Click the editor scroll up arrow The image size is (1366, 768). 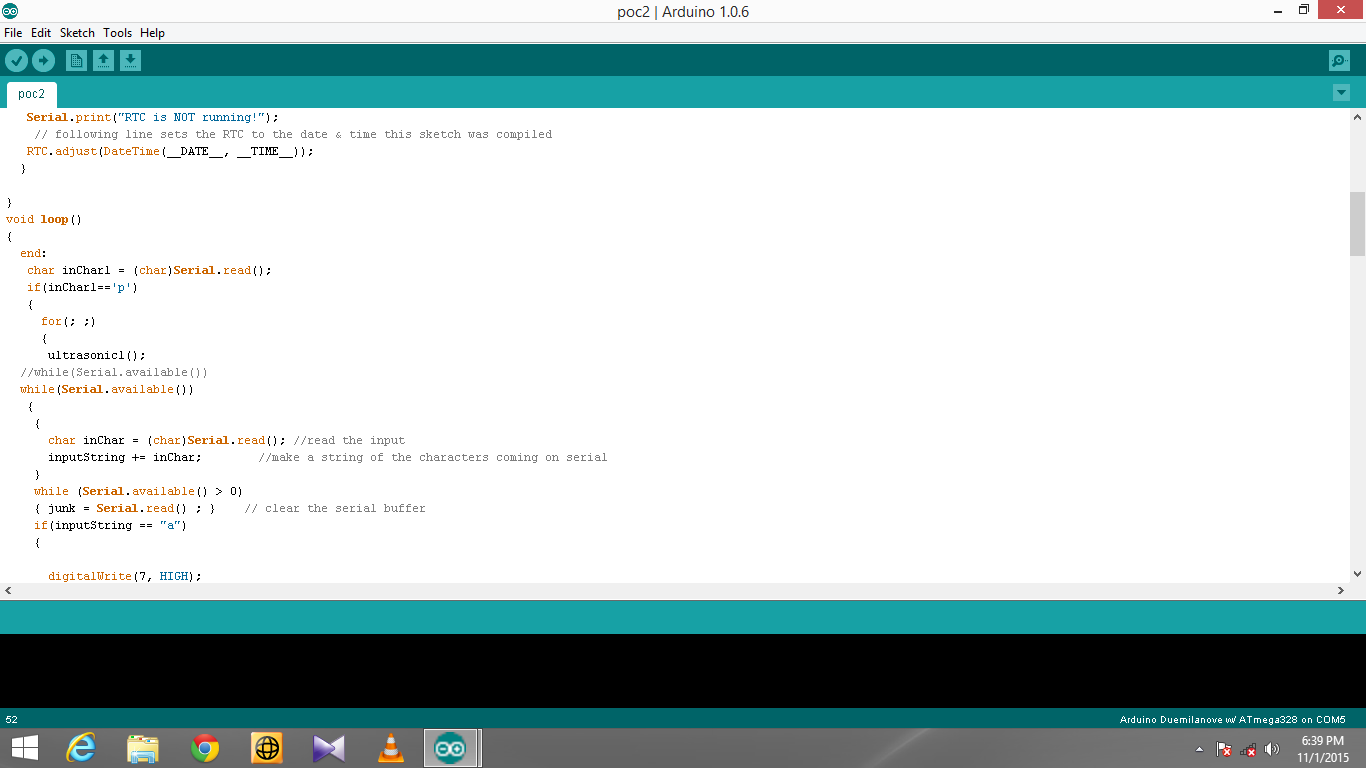[1357, 116]
